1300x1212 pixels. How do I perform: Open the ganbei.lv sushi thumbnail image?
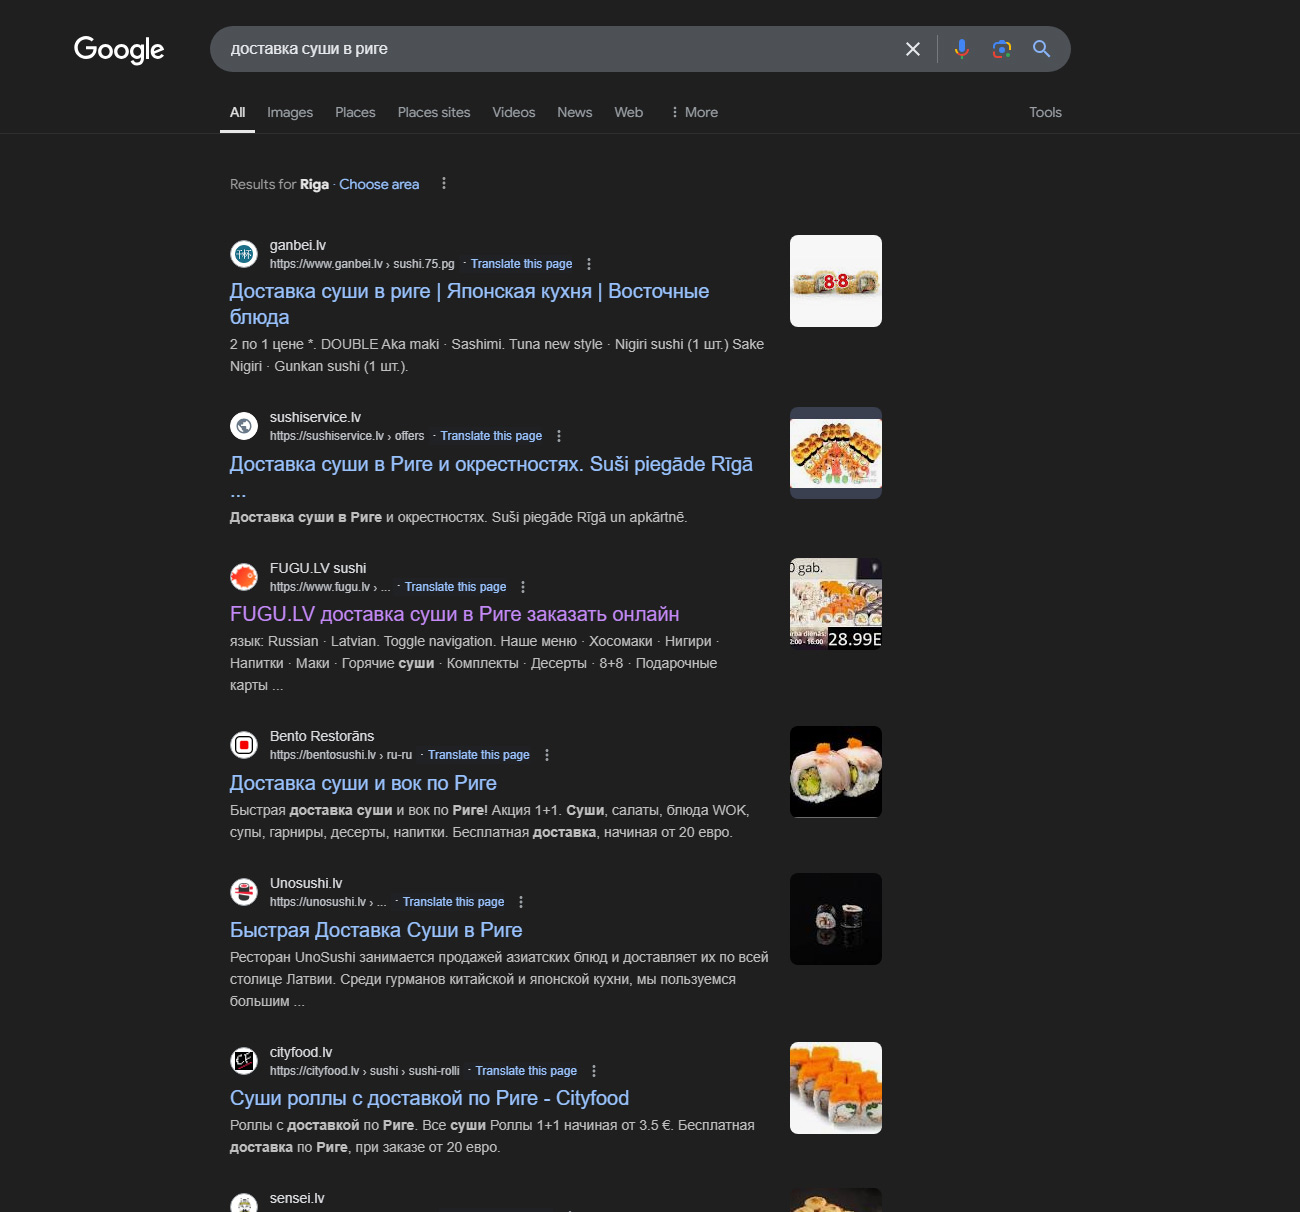coord(836,281)
